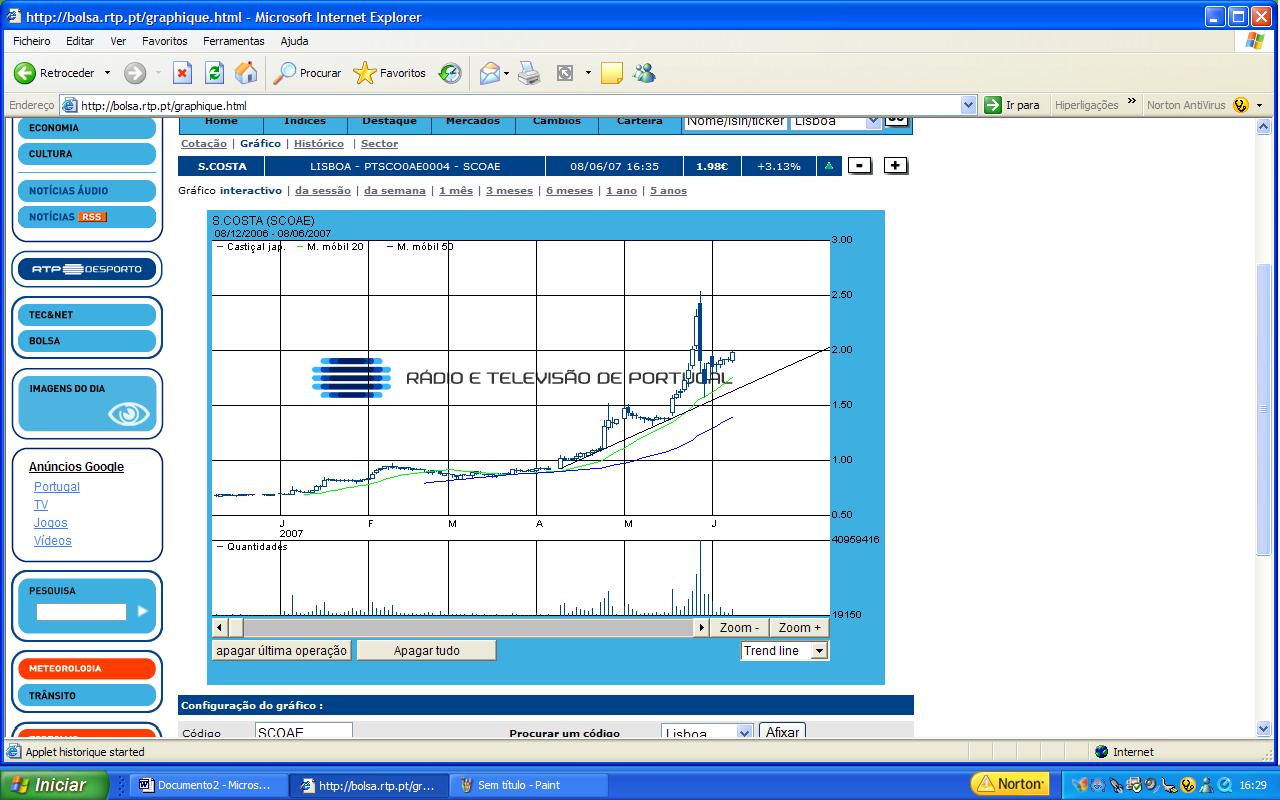Open the Favoritos star toolbar button
1280x800 pixels.
[x=390, y=73]
